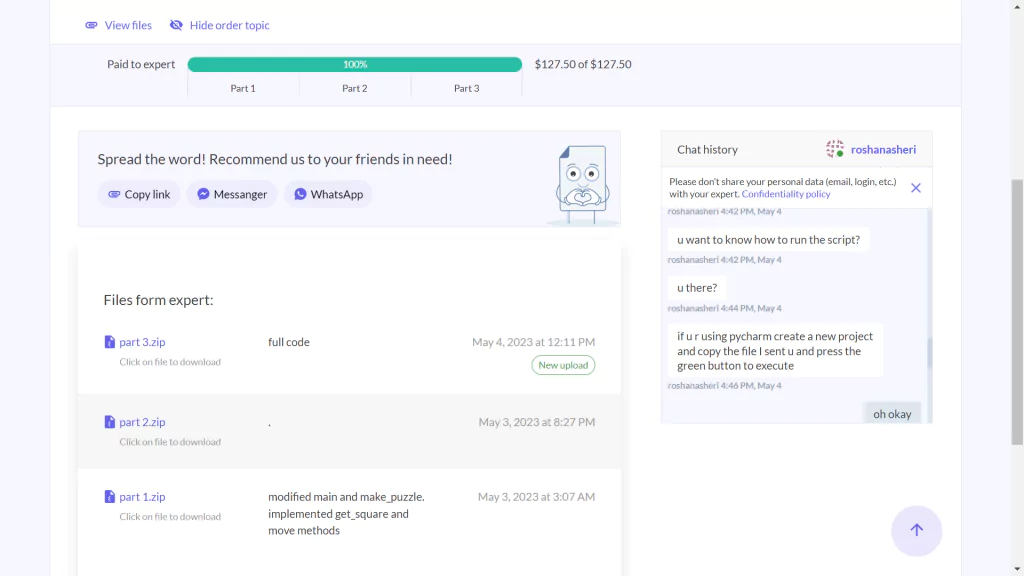
Task: Open the part 3.zip file link
Action: tap(142, 342)
